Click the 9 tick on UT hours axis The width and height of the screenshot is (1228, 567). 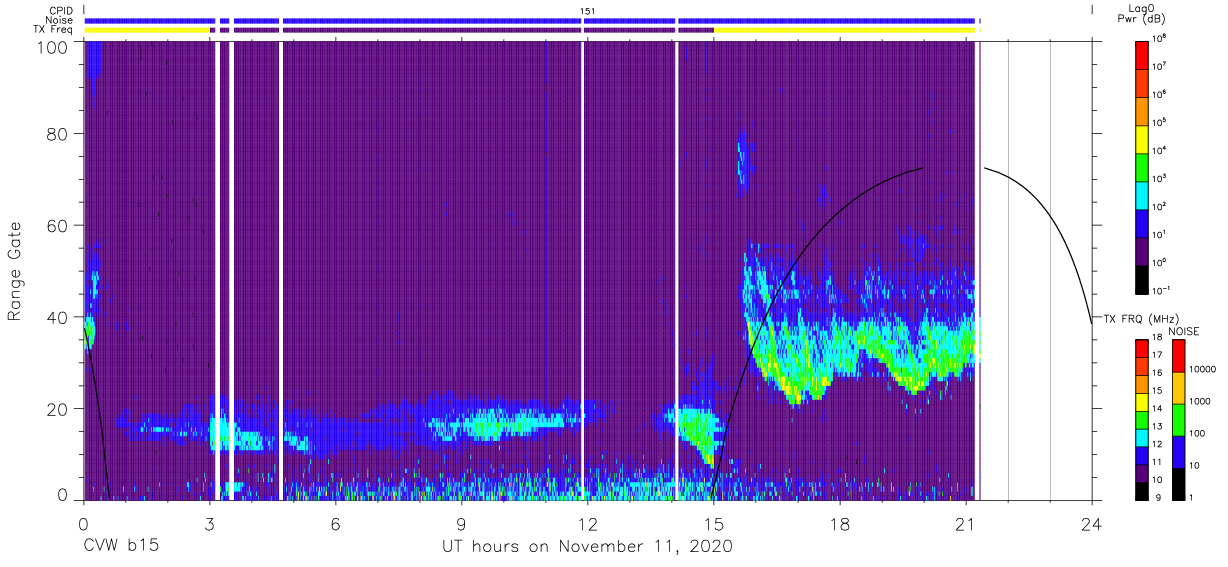click(462, 523)
